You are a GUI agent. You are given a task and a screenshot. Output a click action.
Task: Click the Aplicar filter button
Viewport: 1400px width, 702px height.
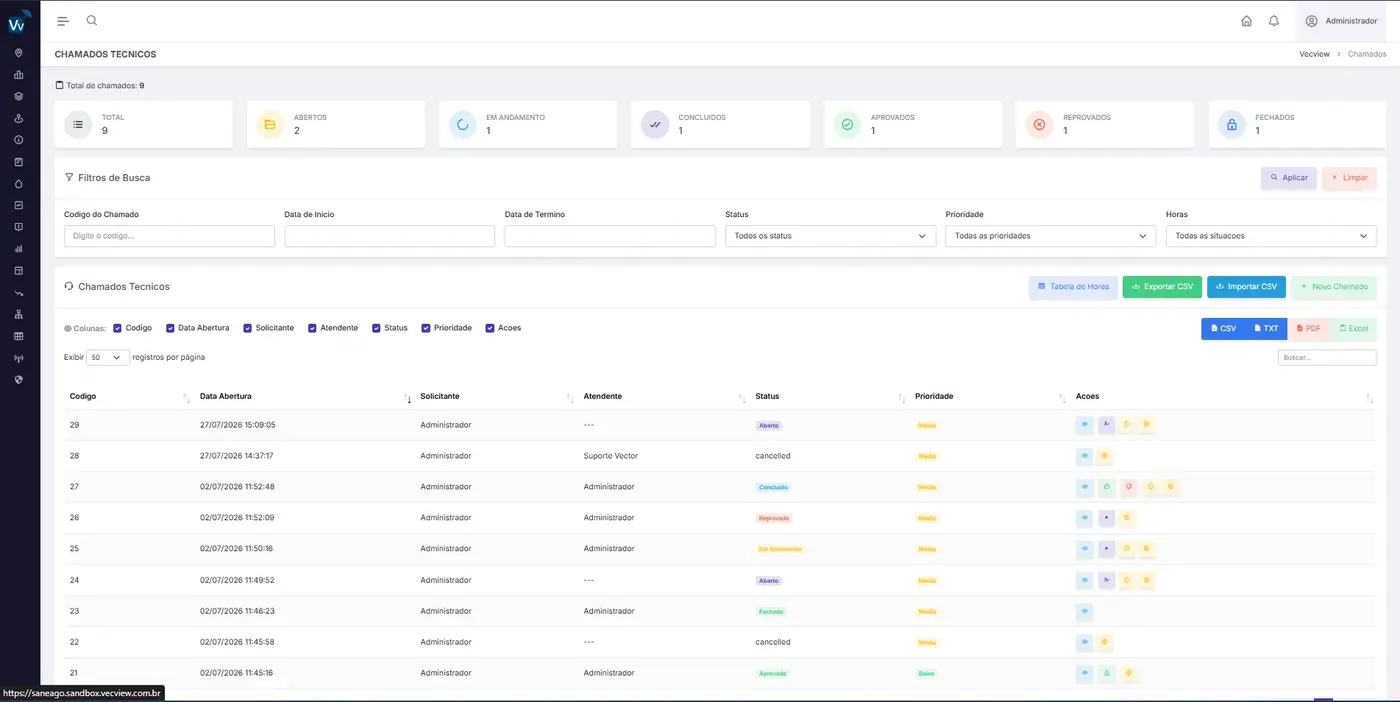(1289, 178)
